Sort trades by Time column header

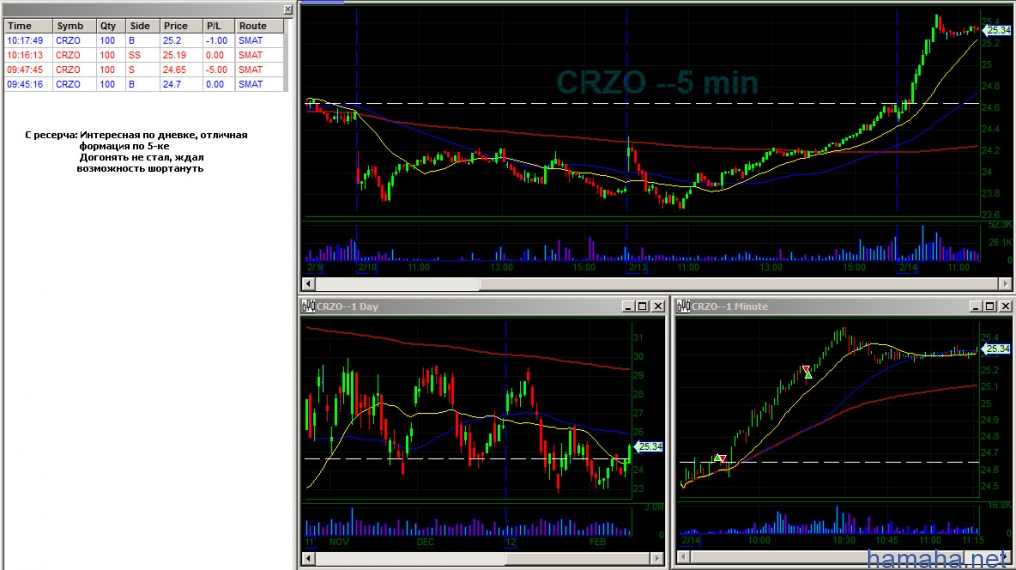pyautogui.click(x=28, y=26)
